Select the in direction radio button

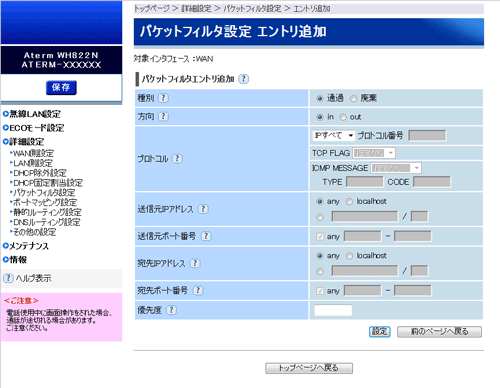320,117
